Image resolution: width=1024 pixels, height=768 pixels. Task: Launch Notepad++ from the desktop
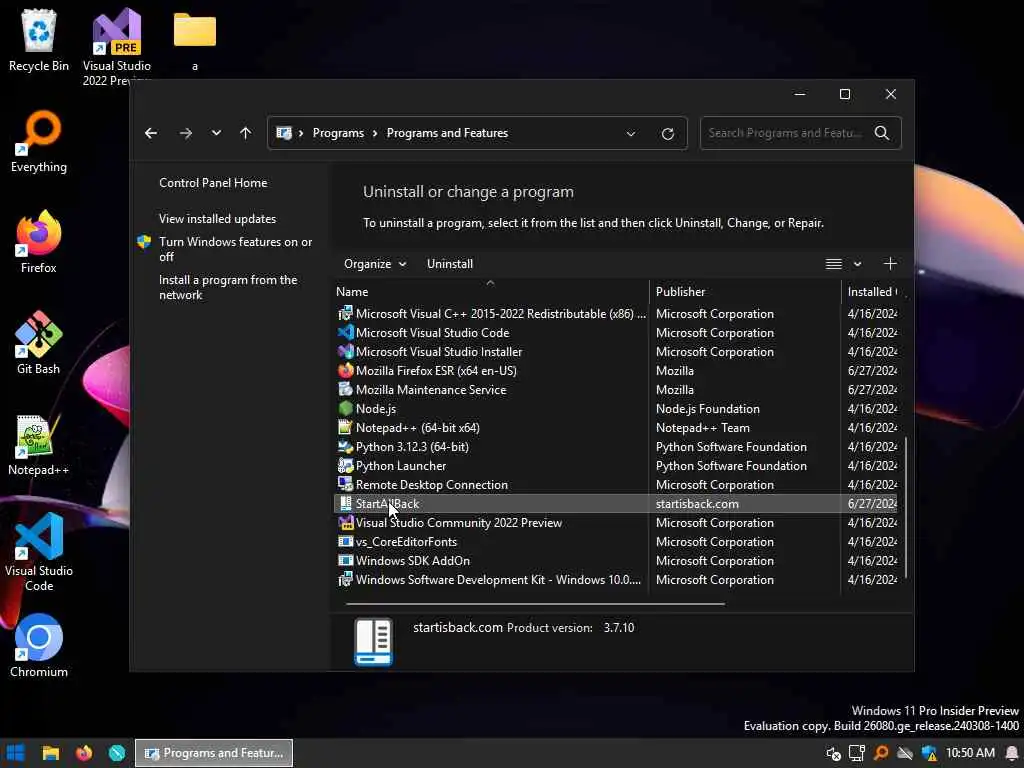coord(39,445)
